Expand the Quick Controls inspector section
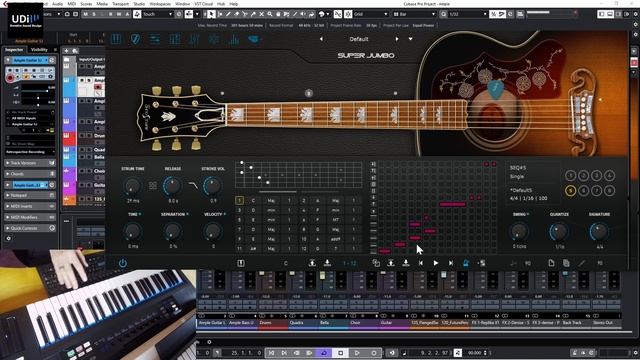The image size is (640, 360). (x=30, y=228)
